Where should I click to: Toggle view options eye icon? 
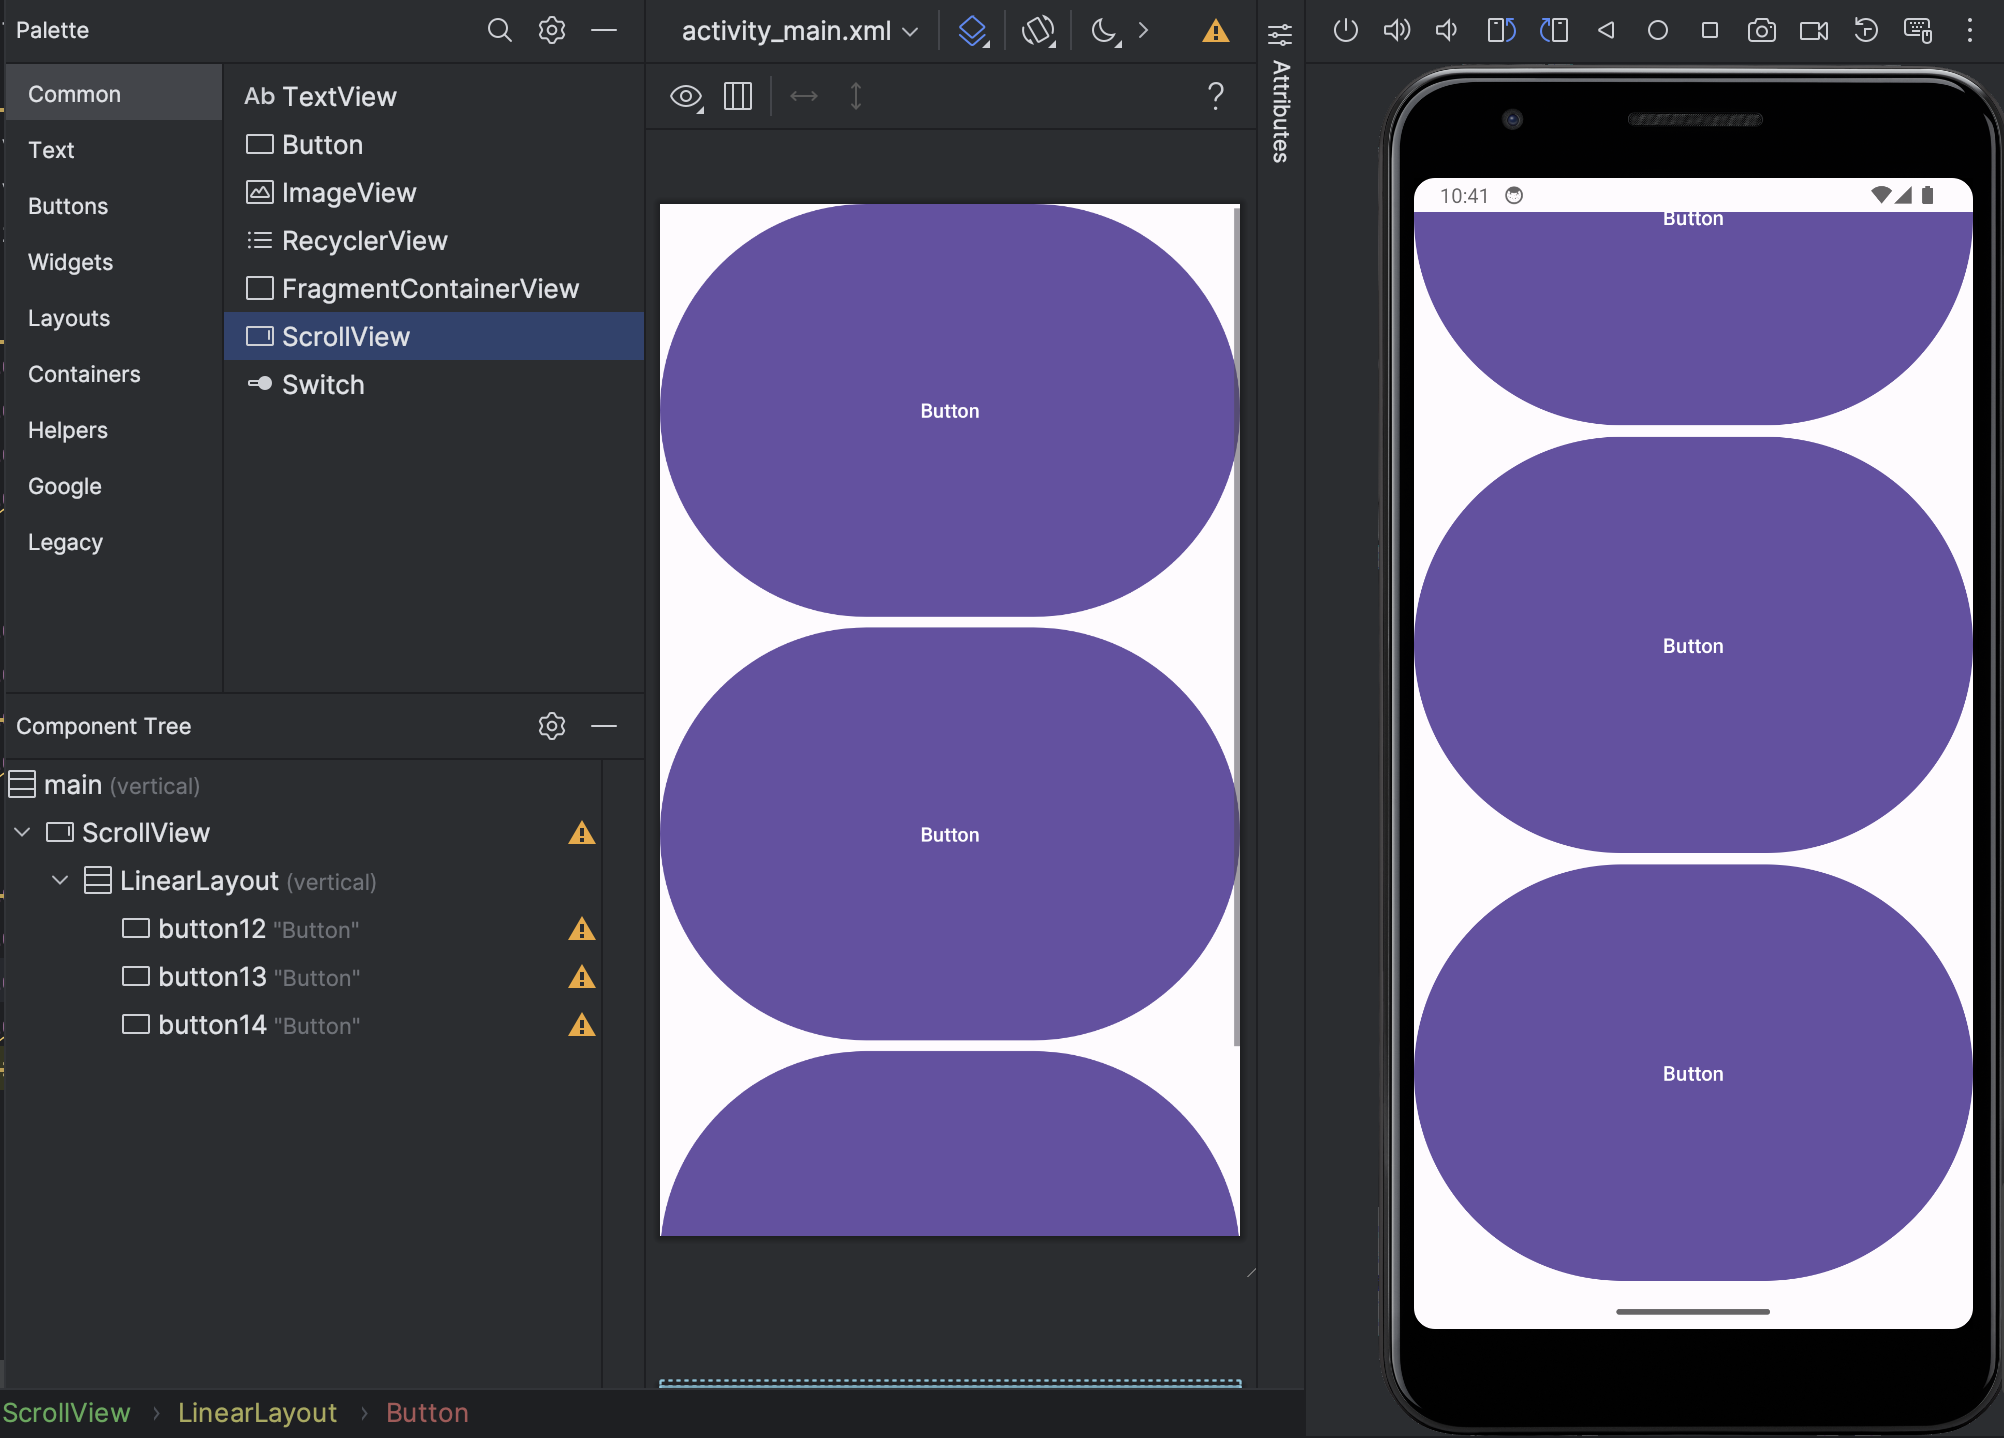[x=685, y=96]
